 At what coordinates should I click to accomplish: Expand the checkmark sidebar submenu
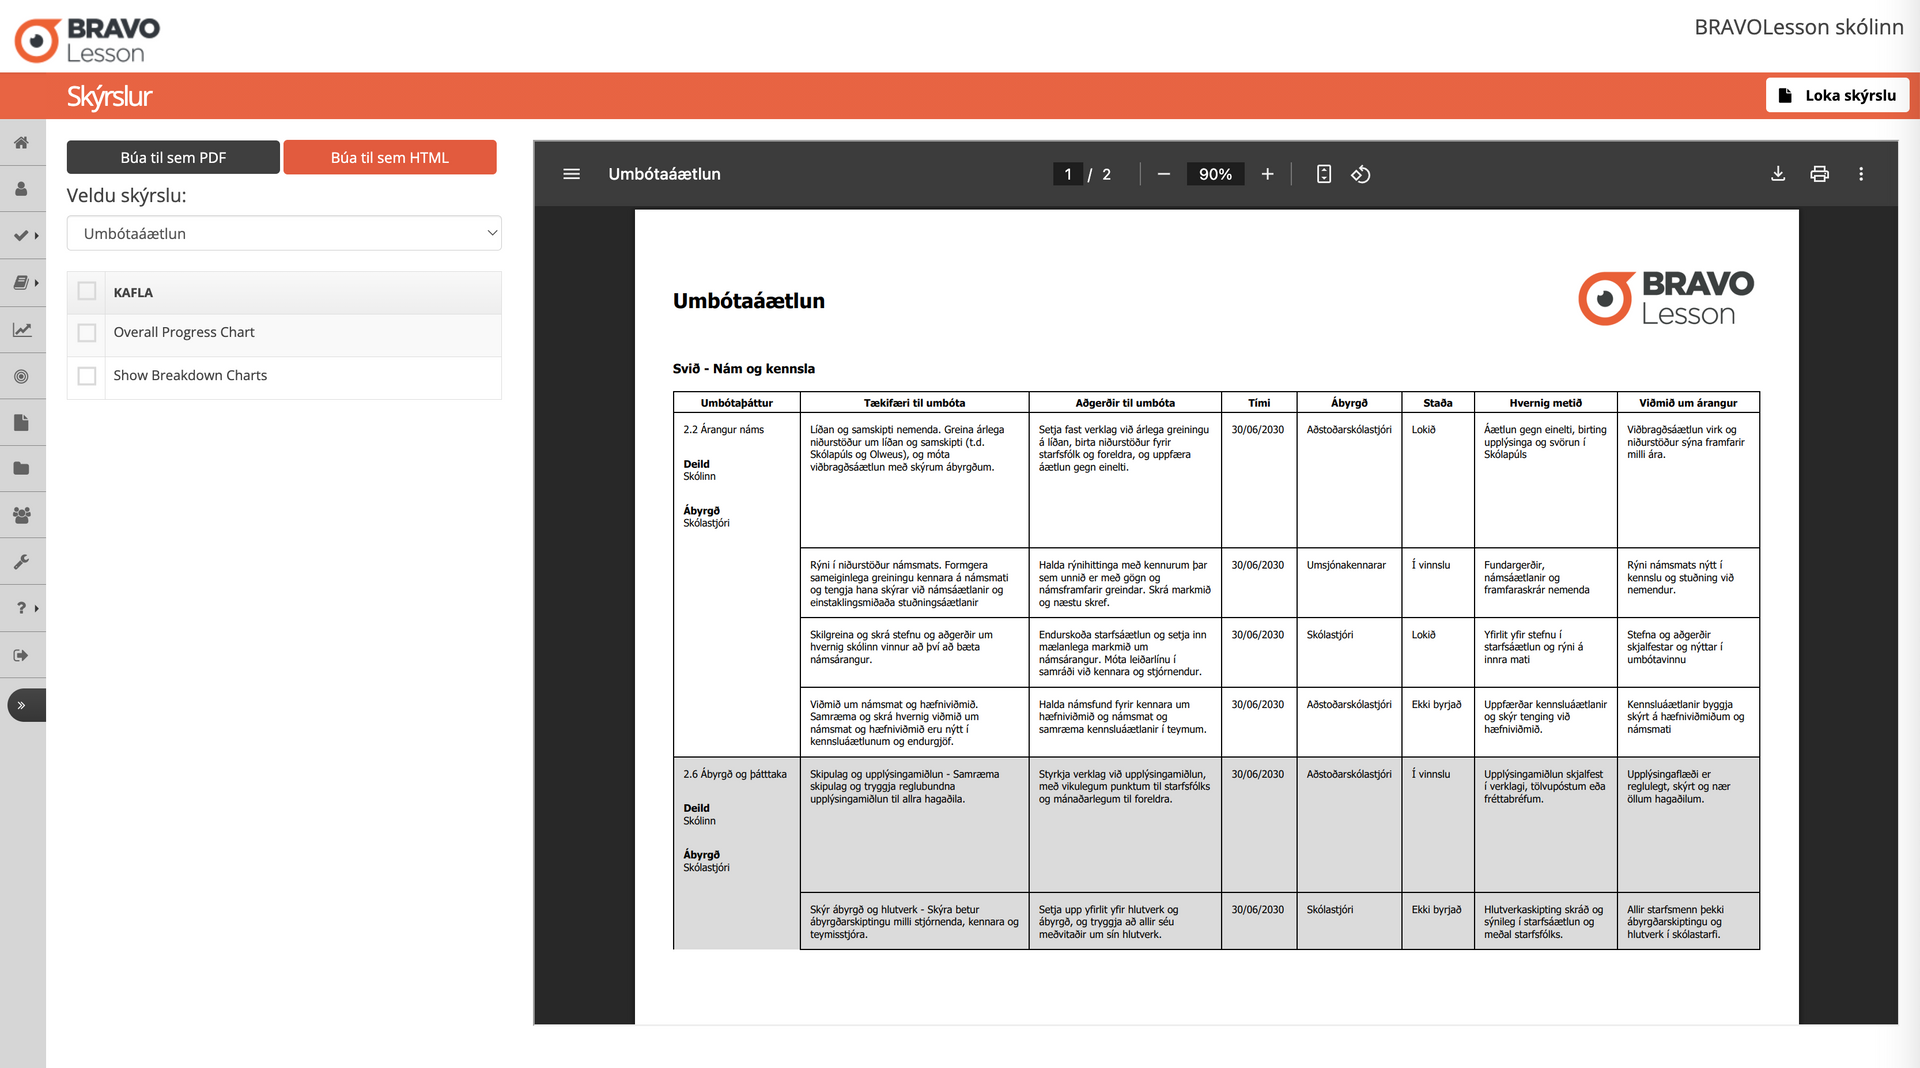point(25,236)
